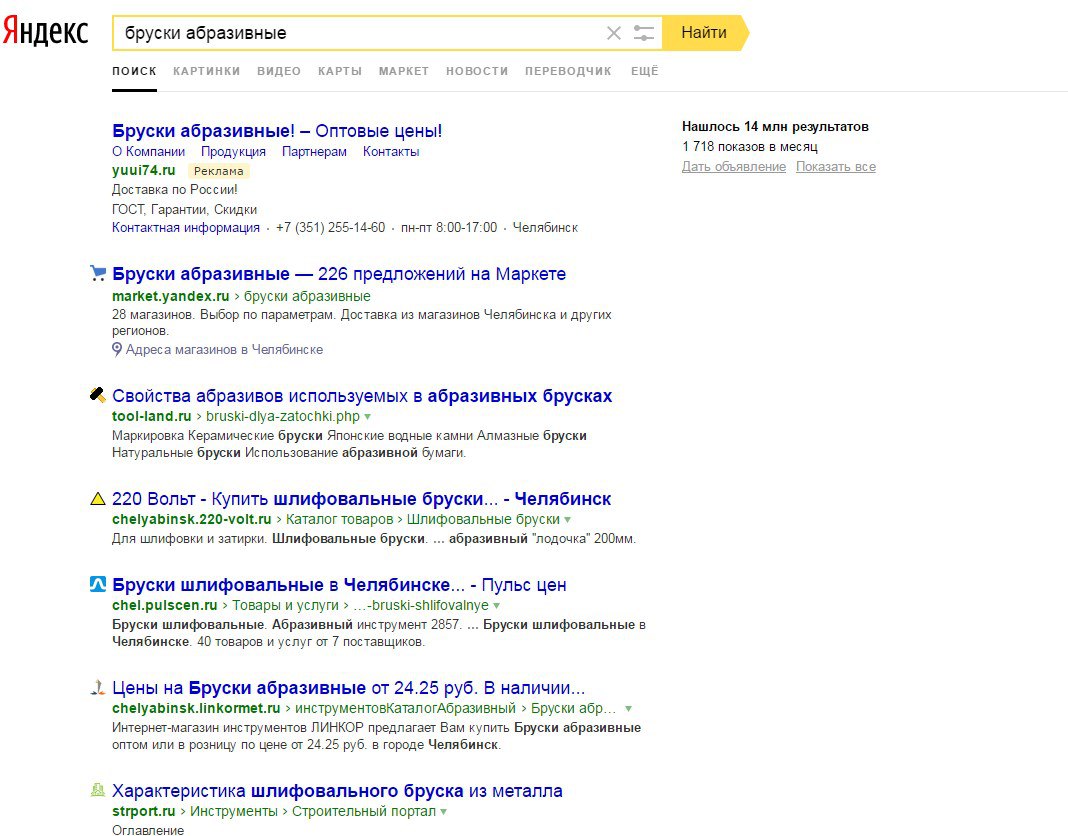1068x836 pixels.
Task: Expand dropdown arrow after Шлифовальные бруски breadcrumb
Action: point(568,520)
